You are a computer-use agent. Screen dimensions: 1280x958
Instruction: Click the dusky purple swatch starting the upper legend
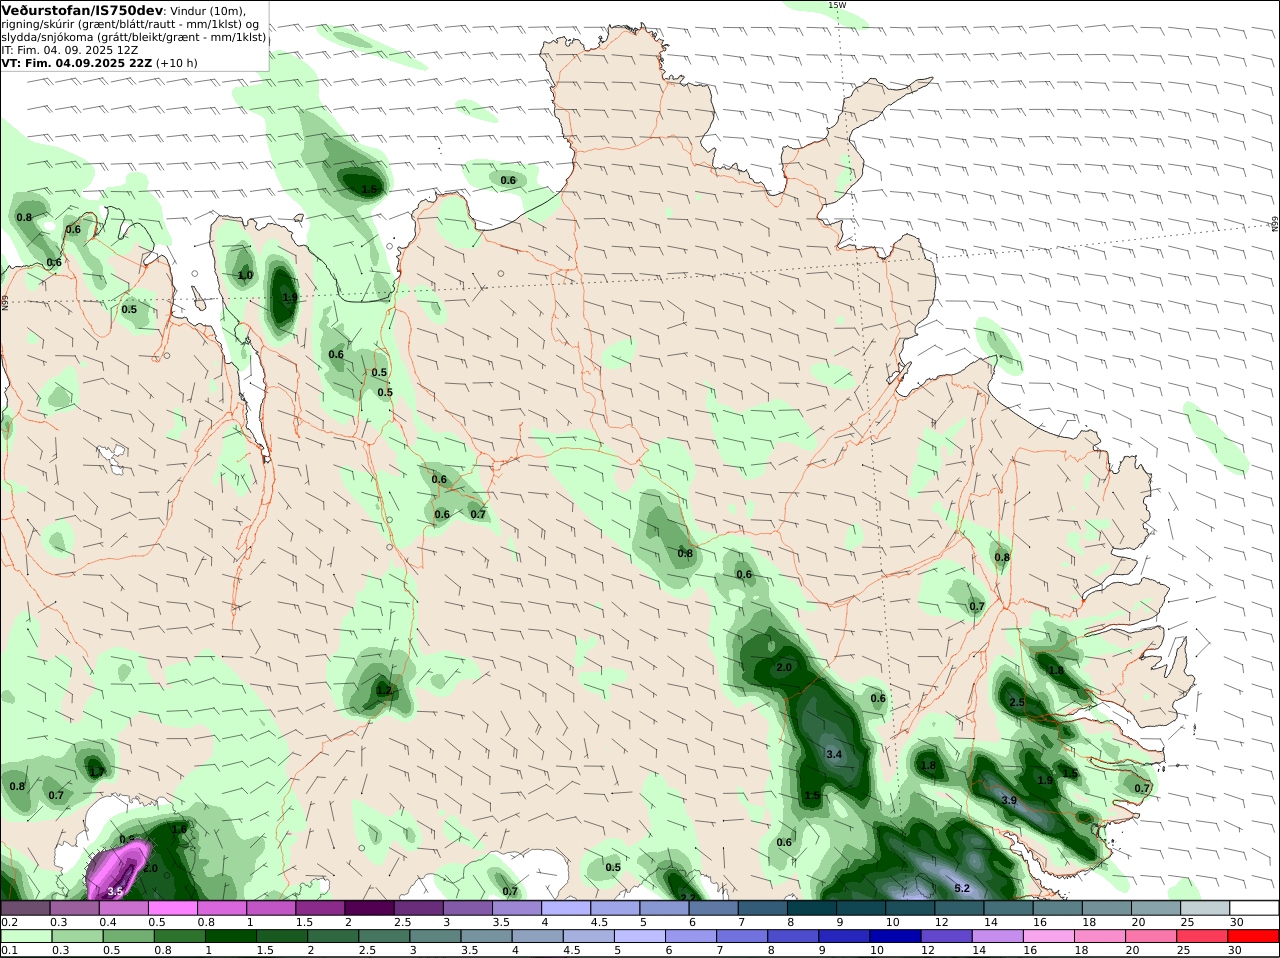[x=25, y=908]
